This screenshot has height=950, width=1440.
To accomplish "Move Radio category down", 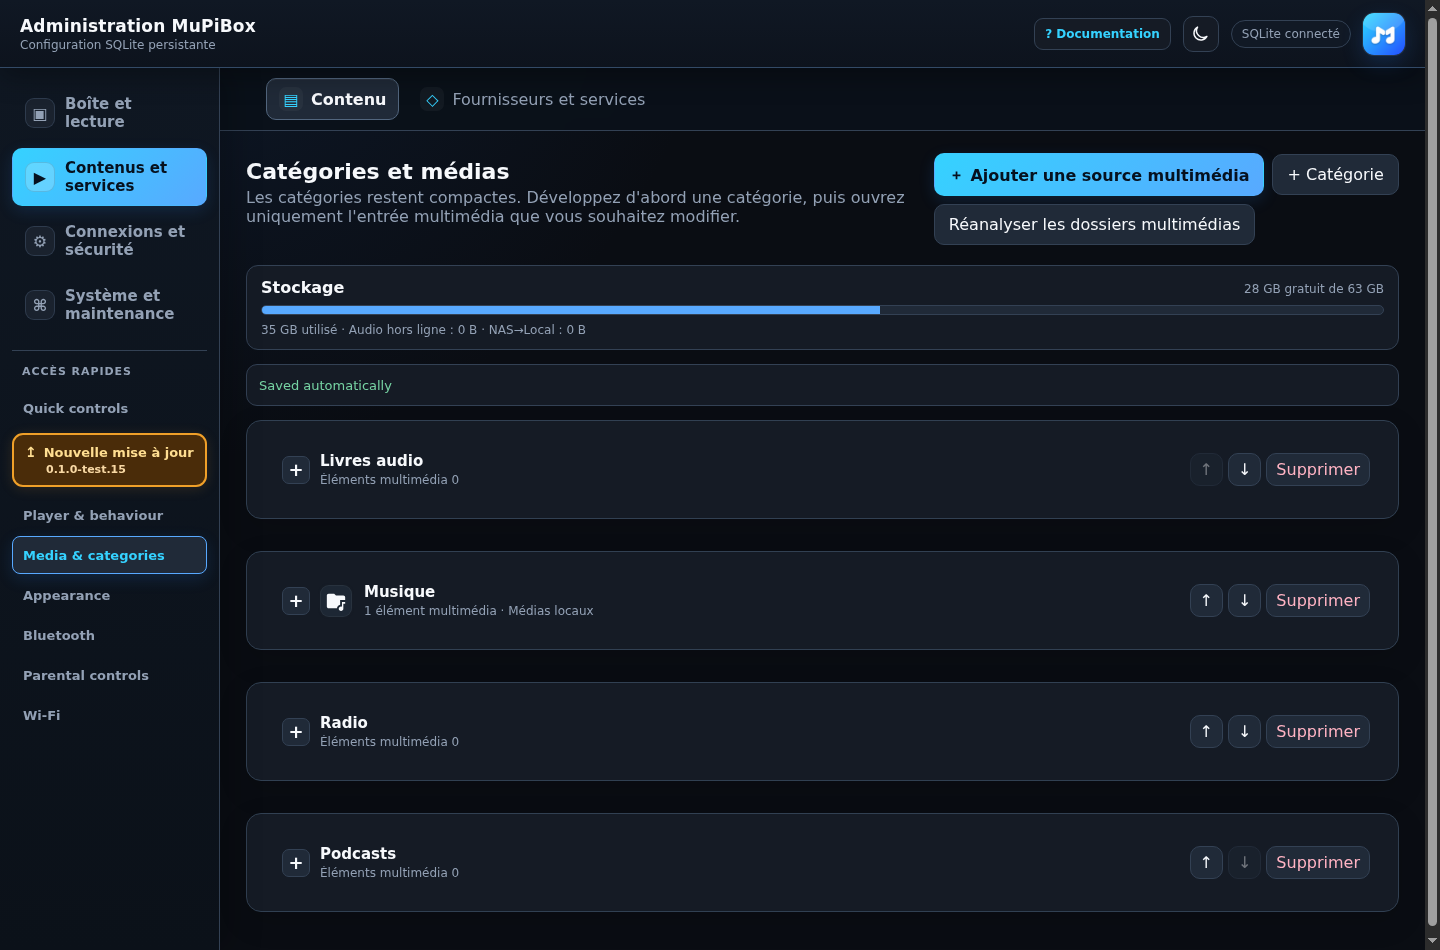I will [x=1244, y=731].
